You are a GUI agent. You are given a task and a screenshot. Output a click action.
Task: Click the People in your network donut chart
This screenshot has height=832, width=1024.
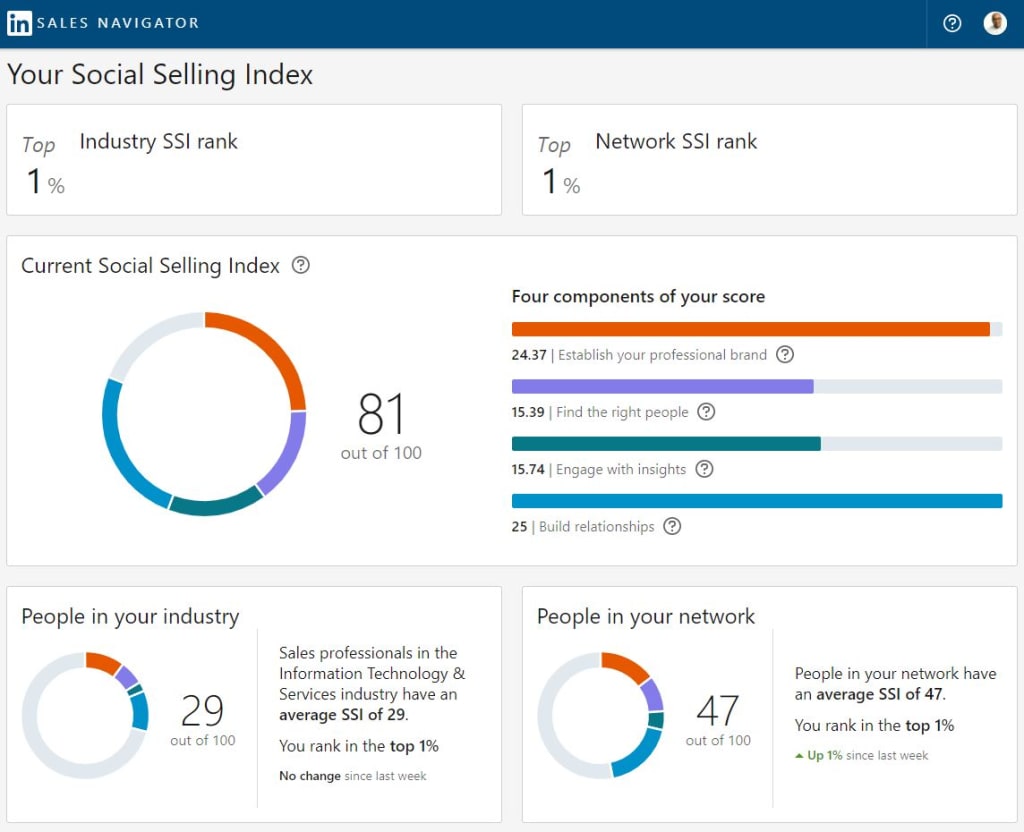(x=601, y=715)
